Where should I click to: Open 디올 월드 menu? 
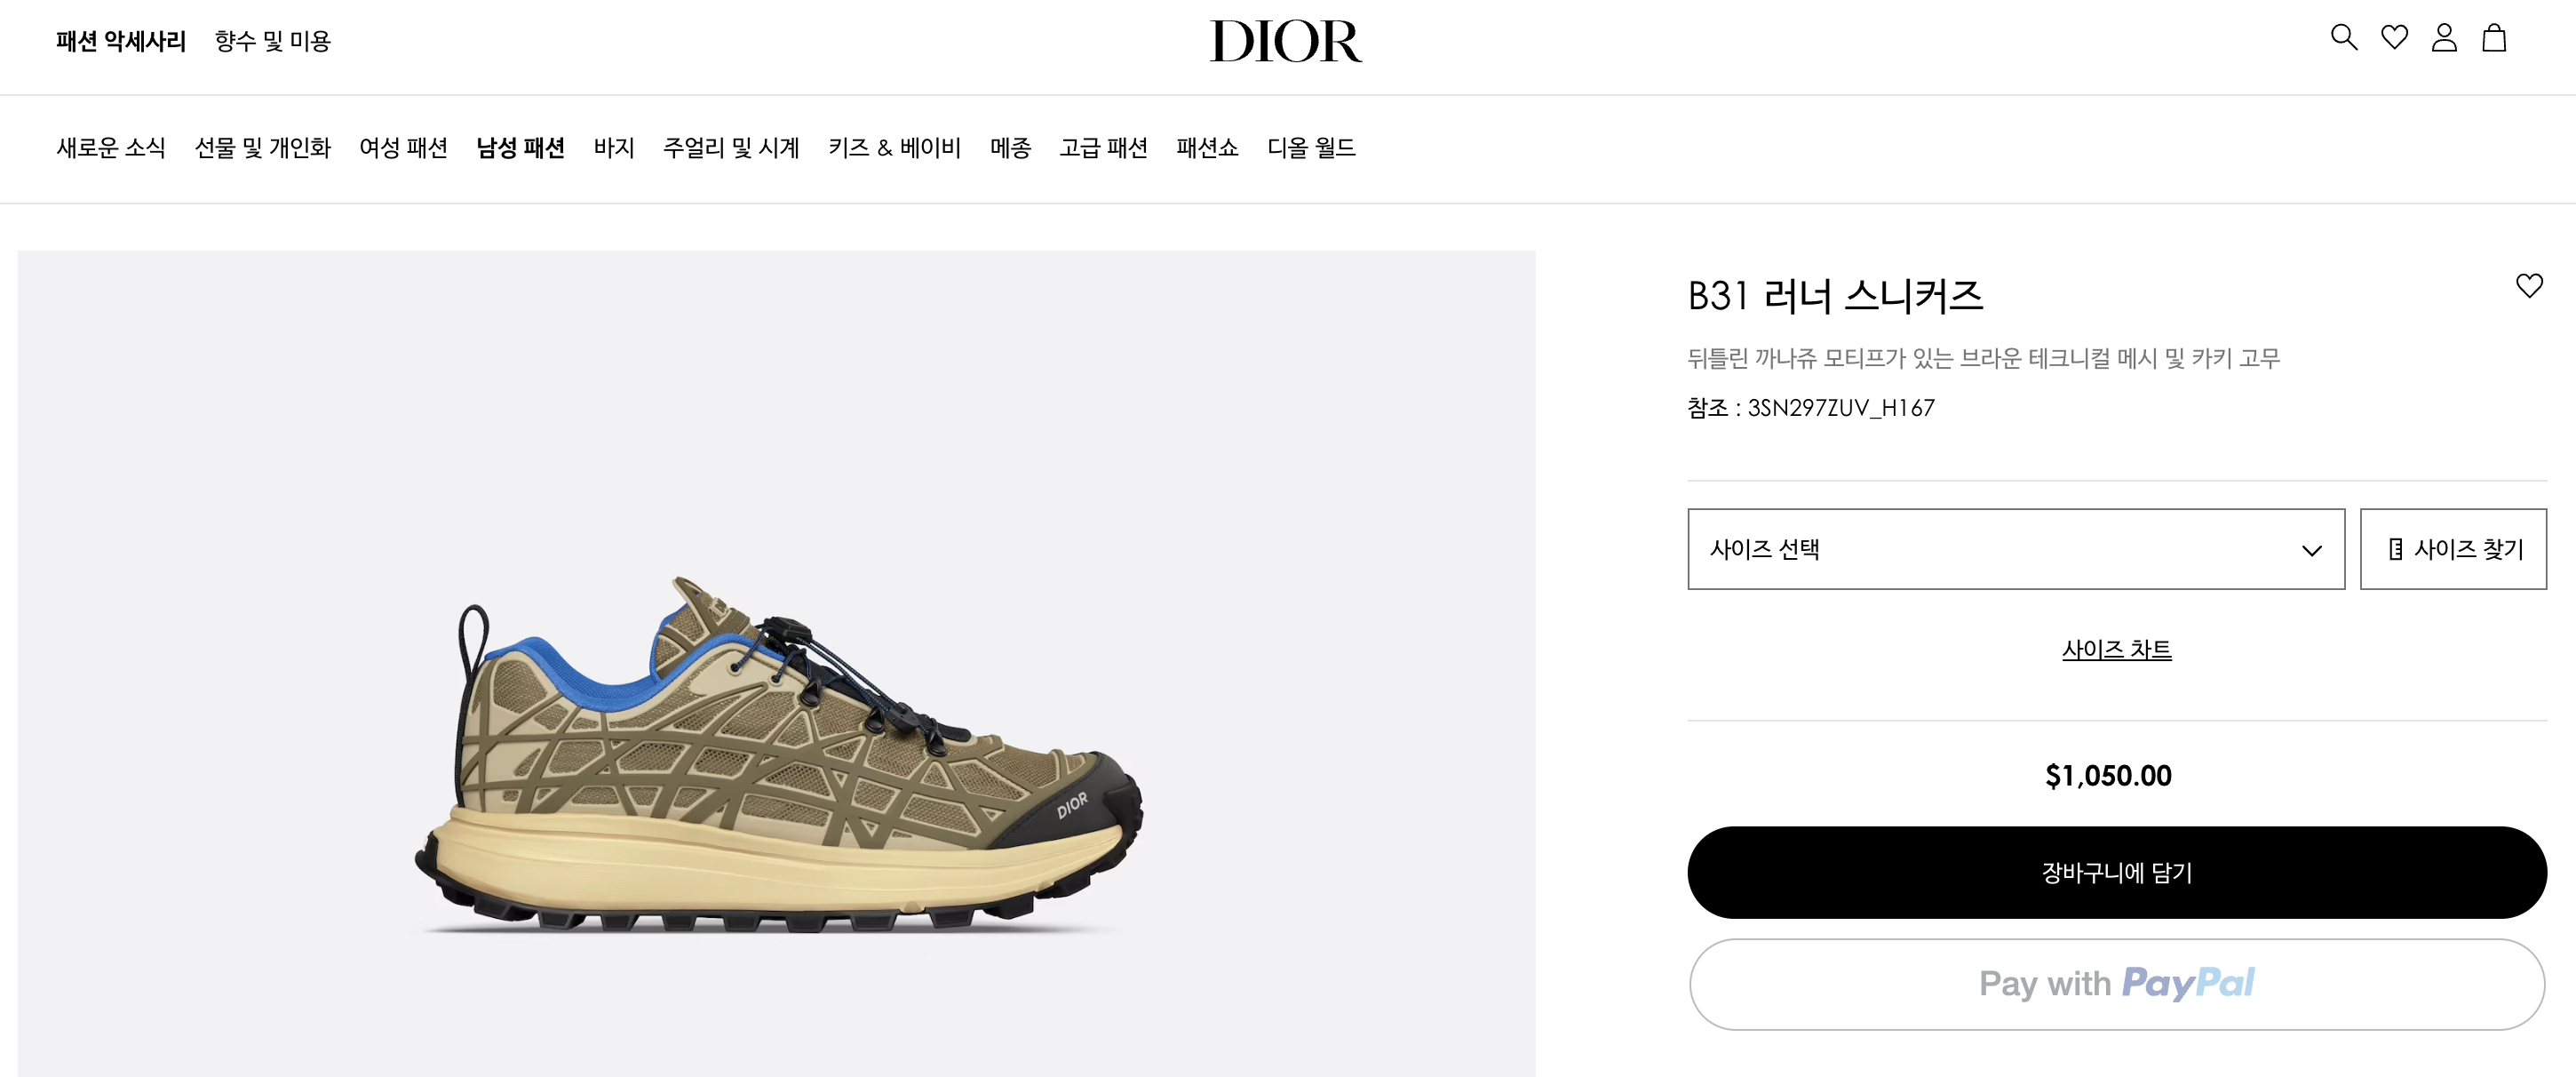click(1311, 148)
